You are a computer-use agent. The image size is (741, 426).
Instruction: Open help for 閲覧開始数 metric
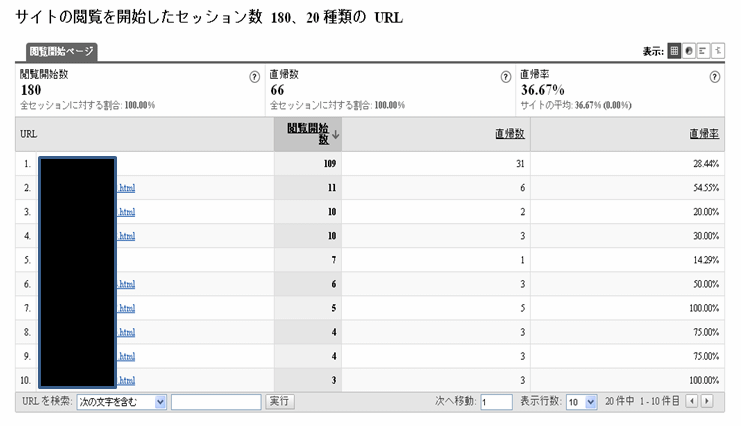point(254,77)
